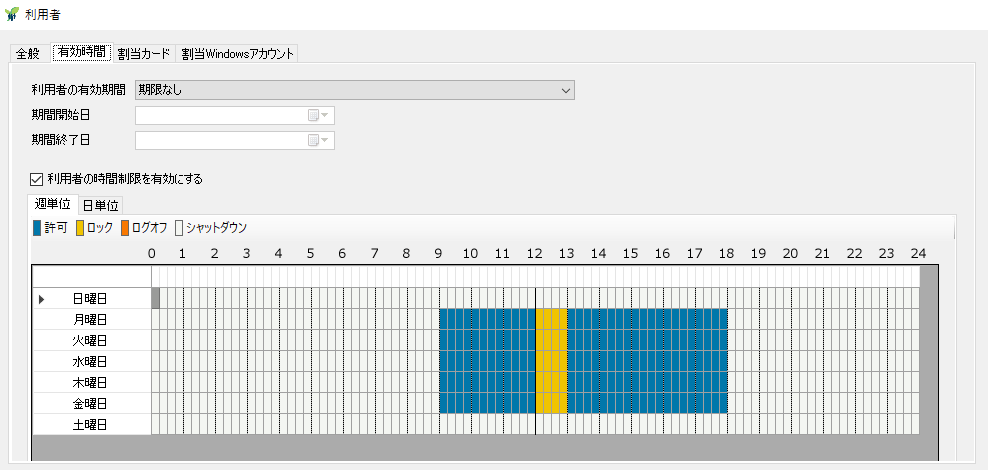Click yellow lock cell on 水曜日 row
Image resolution: width=988 pixels, height=470 pixels.
click(x=551, y=362)
